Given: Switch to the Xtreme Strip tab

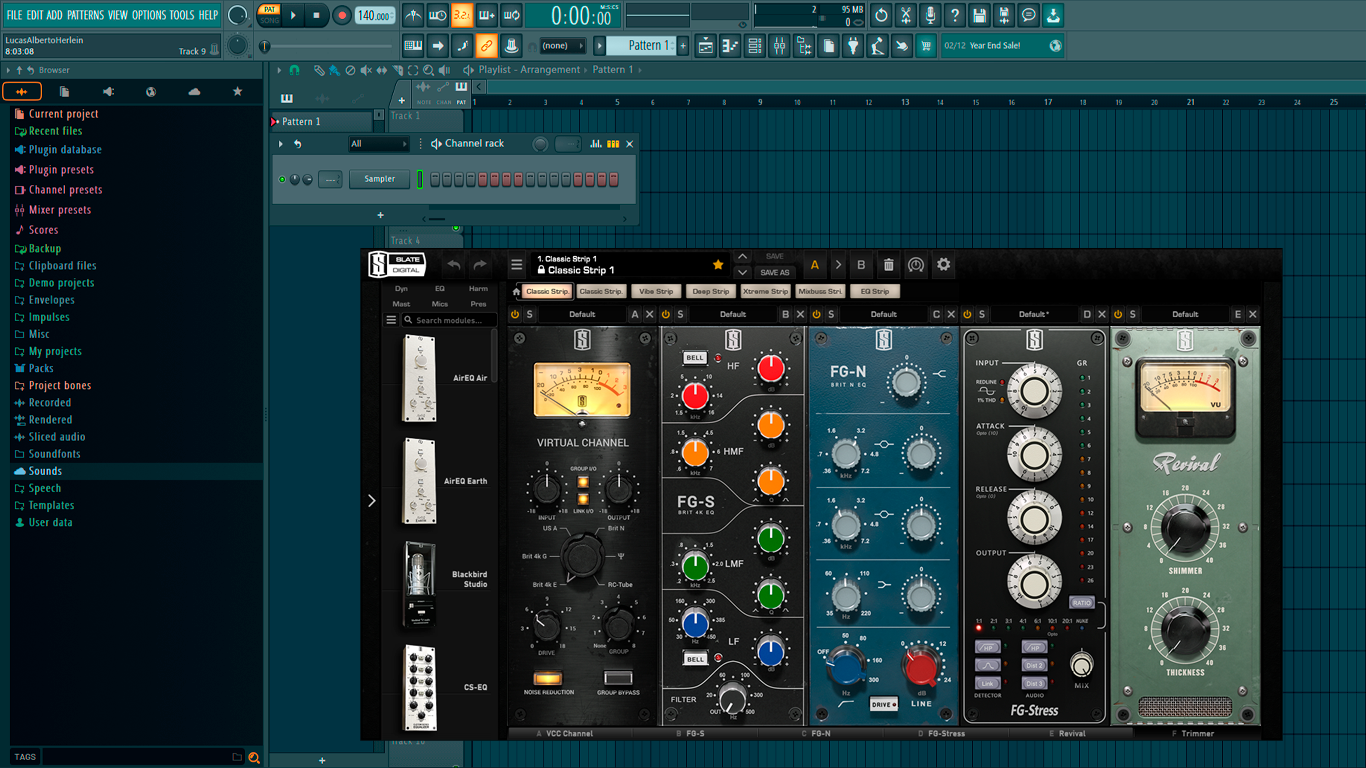Looking at the screenshot, I should coord(766,291).
